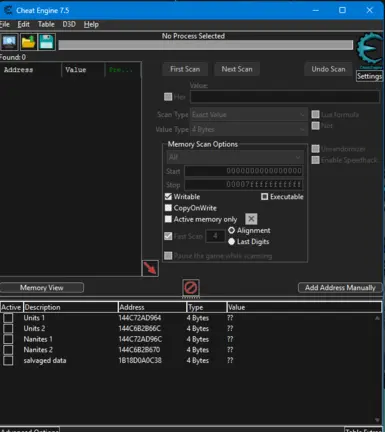Screen dimensions: 385x432
Task: Enable the Executable checkbox
Action: 264,197
